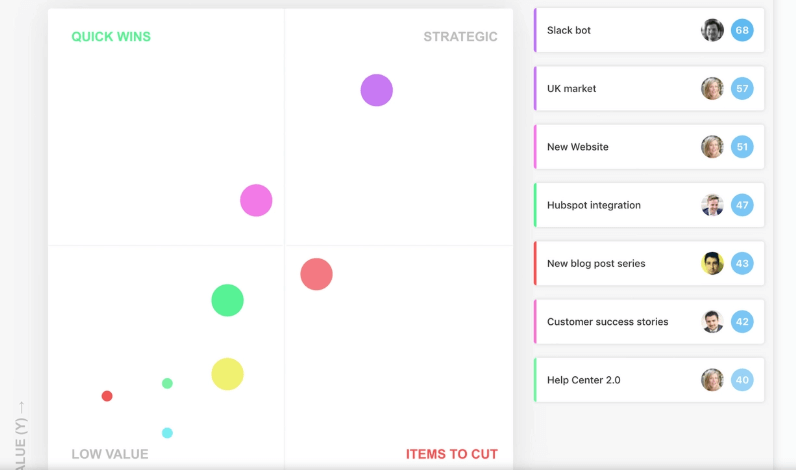Viewport: 796px width, 471px height.
Task: Select the small green dot
Action: (167, 383)
